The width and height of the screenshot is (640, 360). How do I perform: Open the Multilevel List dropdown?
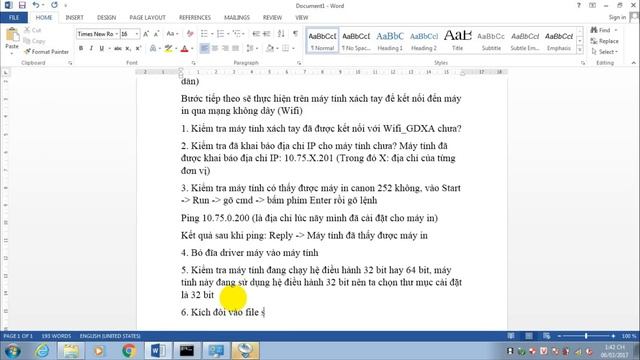pos(244,34)
